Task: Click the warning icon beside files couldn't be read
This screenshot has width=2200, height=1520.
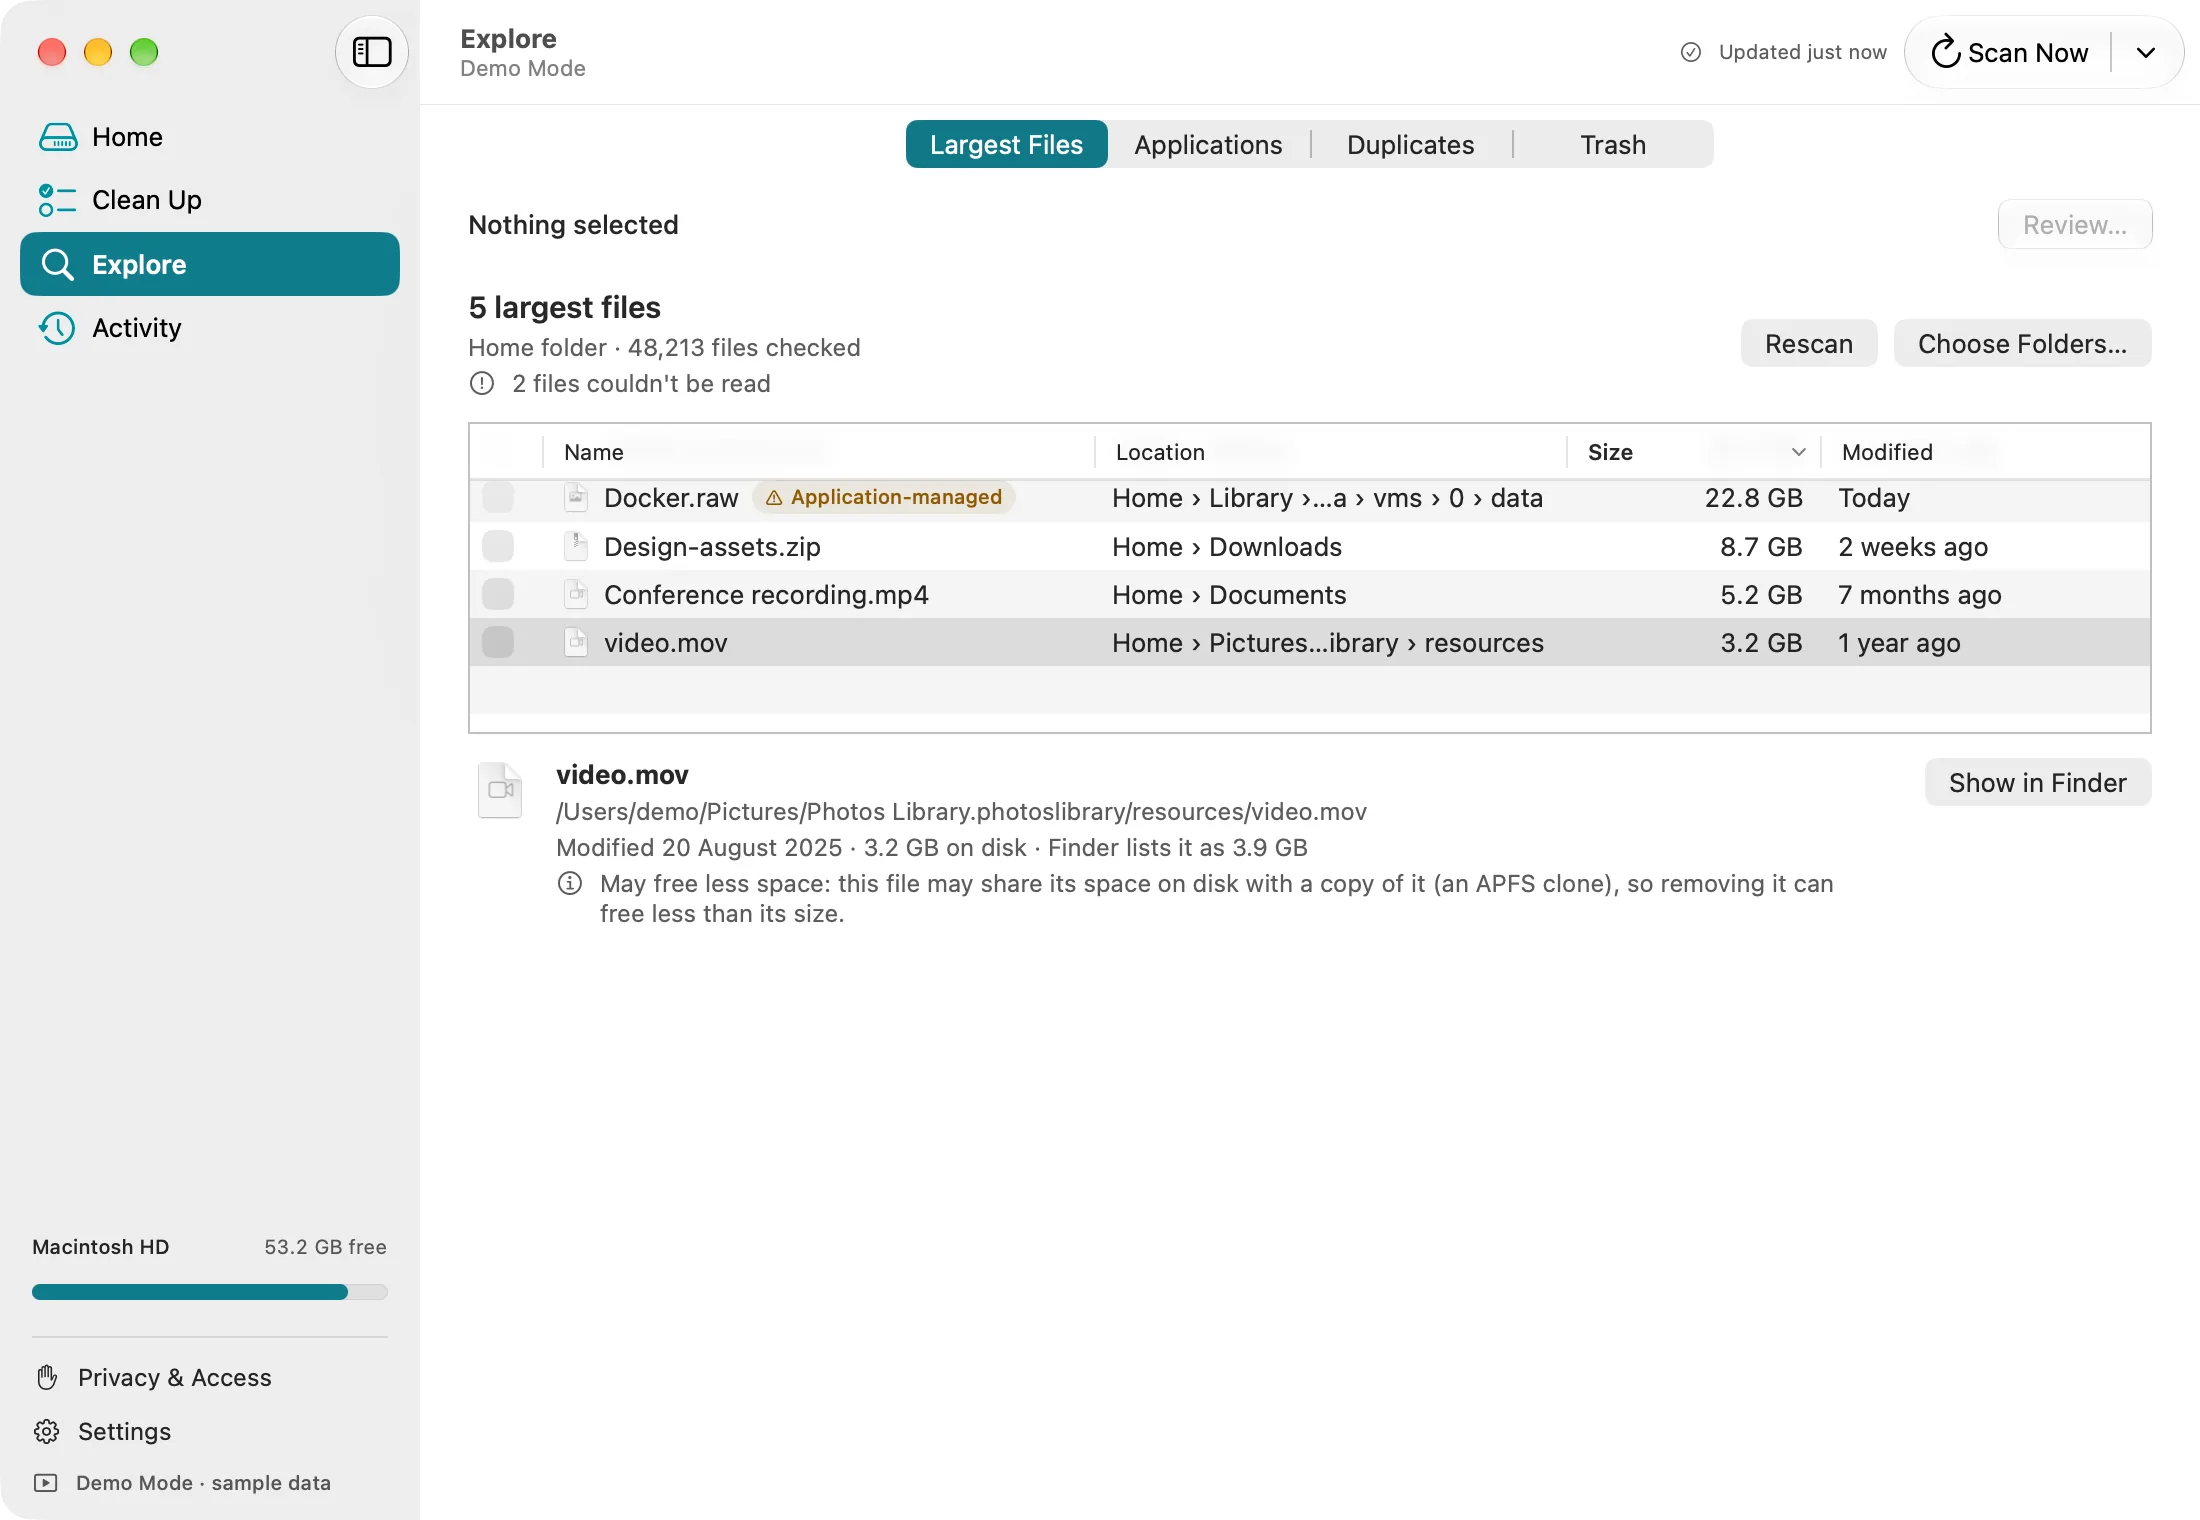Action: pos(482,384)
